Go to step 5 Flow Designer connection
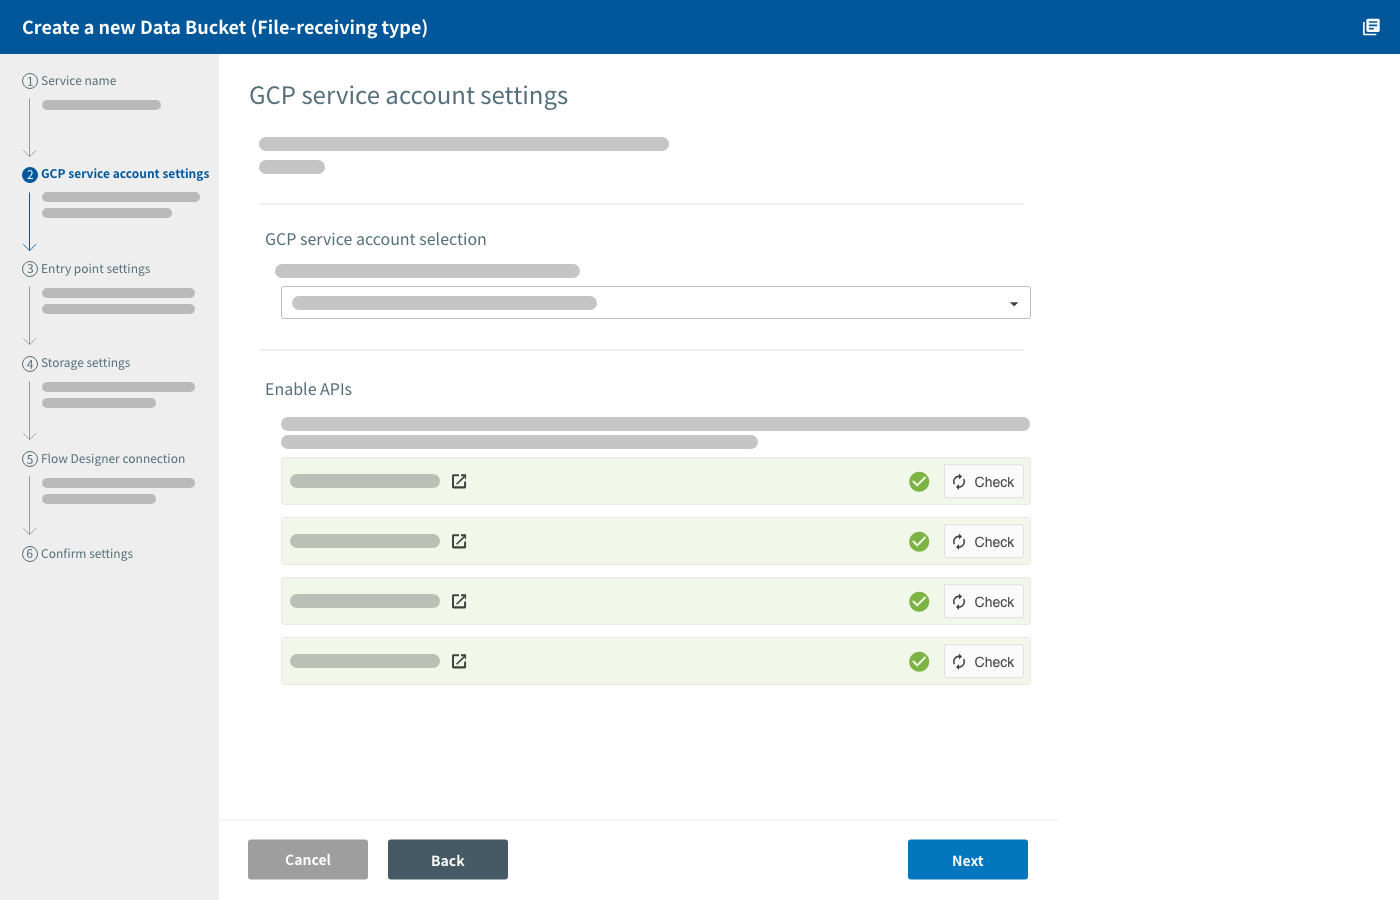1400x900 pixels. [x=104, y=459]
